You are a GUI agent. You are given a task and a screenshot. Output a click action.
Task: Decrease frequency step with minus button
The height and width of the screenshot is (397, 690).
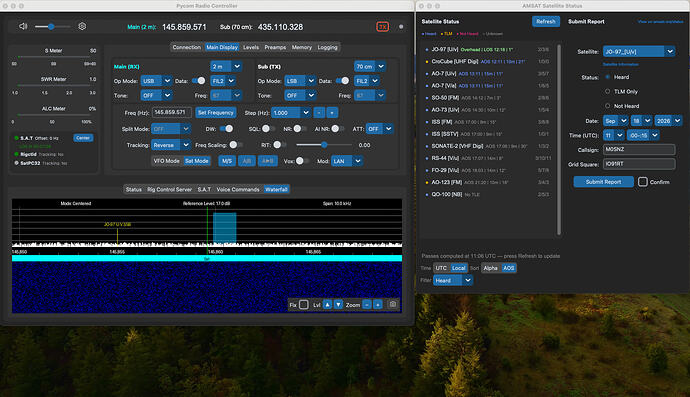[319, 113]
